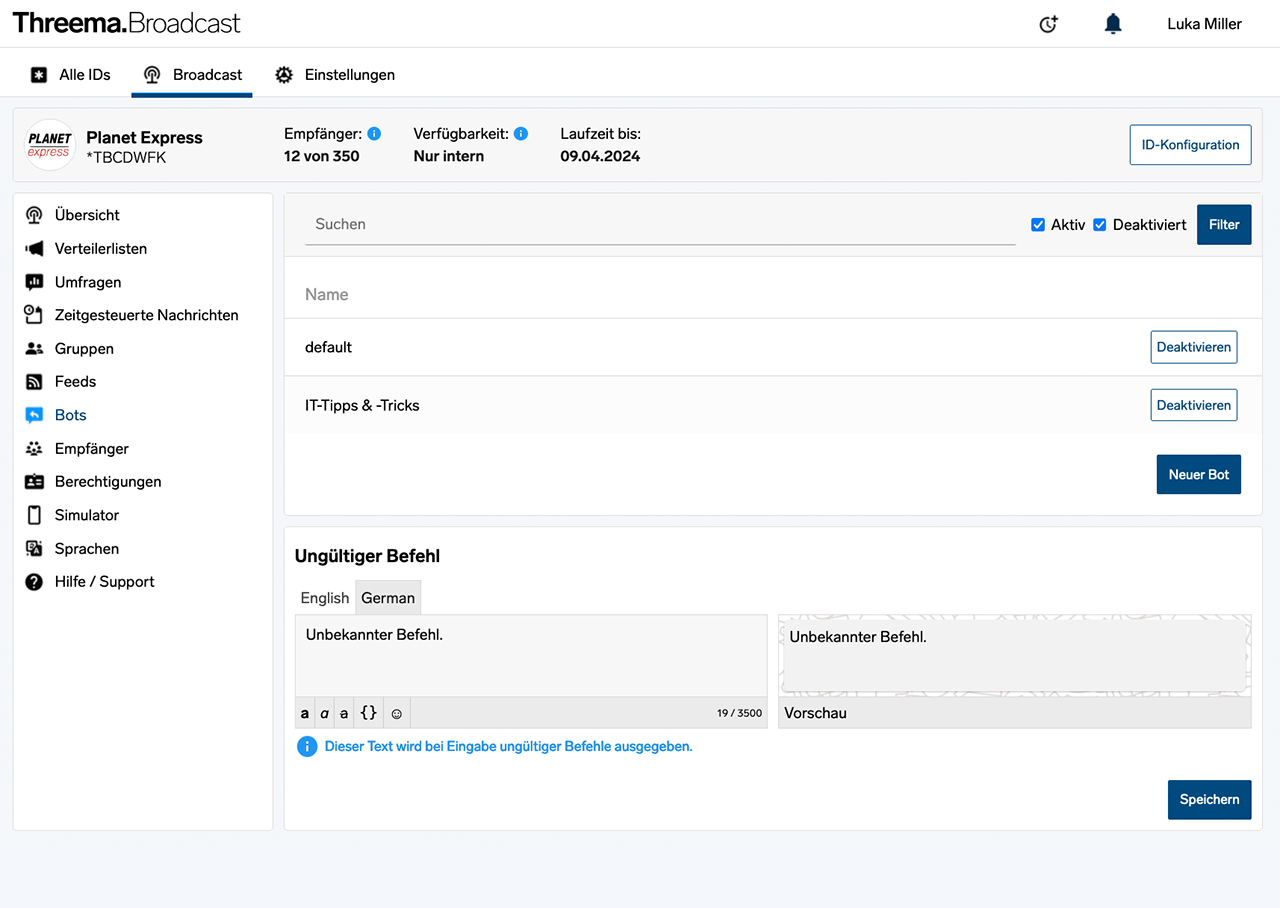Click the Planet Express ID name
The height and width of the screenshot is (908, 1280).
(x=145, y=138)
